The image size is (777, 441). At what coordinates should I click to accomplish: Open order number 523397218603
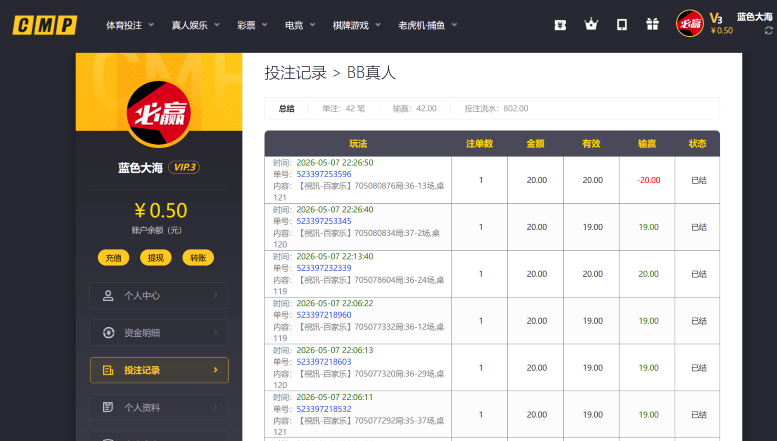(324, 362)
